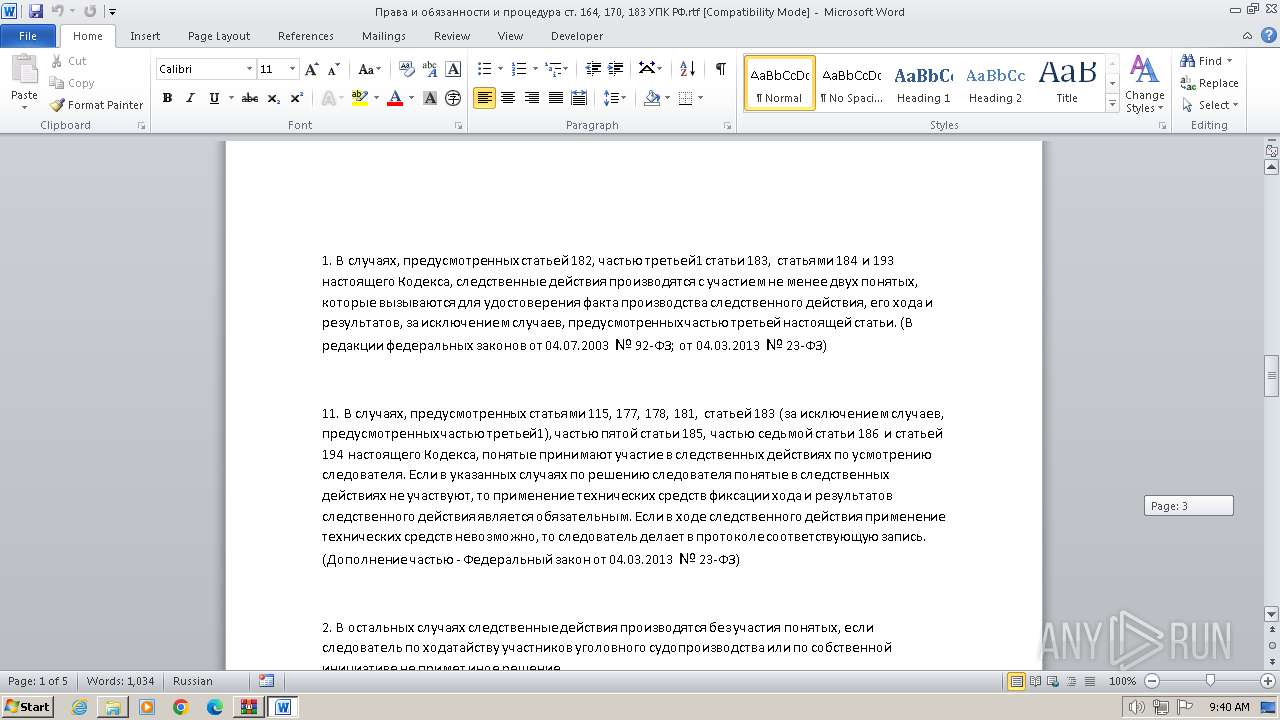Screen dimensions: 1280x720
Task: Switch to the Review tab
Action: tap(452, 36)
